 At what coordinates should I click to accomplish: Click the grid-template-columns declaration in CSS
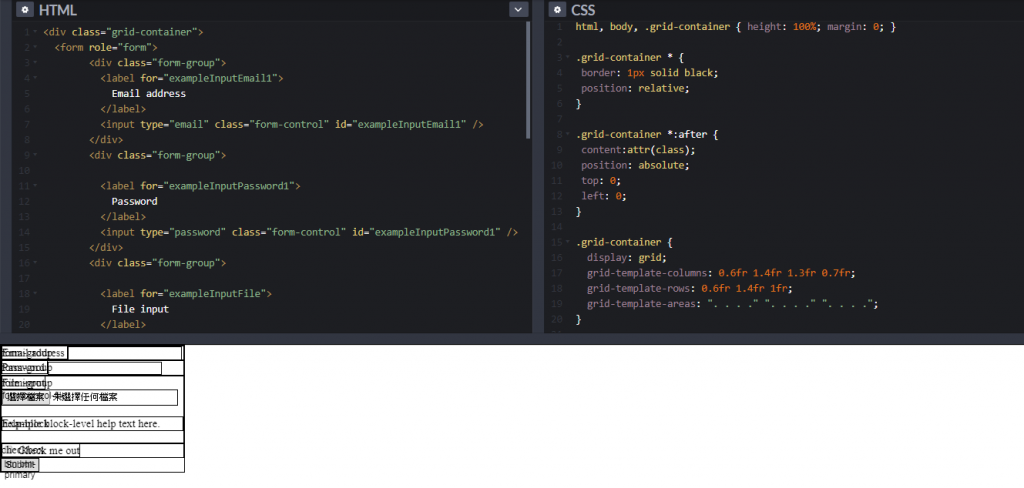coord(721,273)
